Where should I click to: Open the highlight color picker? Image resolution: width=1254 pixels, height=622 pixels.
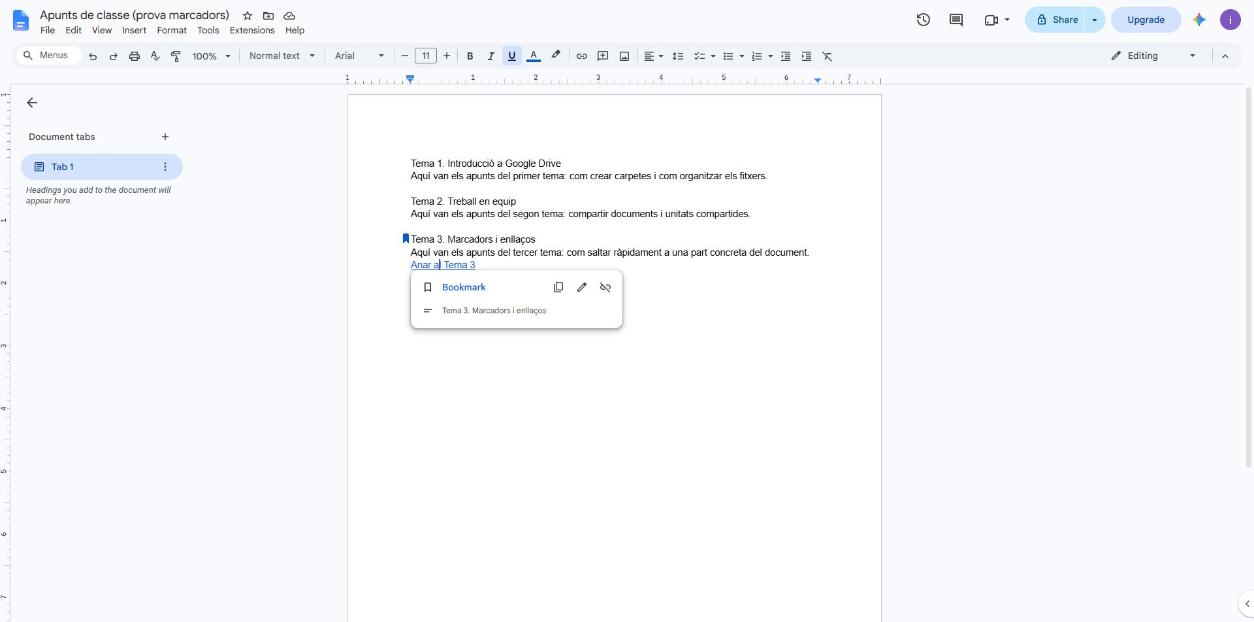click(x=556, y=56)
